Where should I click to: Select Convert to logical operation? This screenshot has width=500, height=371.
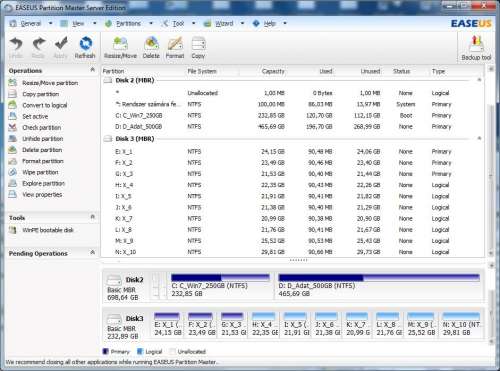45,105
